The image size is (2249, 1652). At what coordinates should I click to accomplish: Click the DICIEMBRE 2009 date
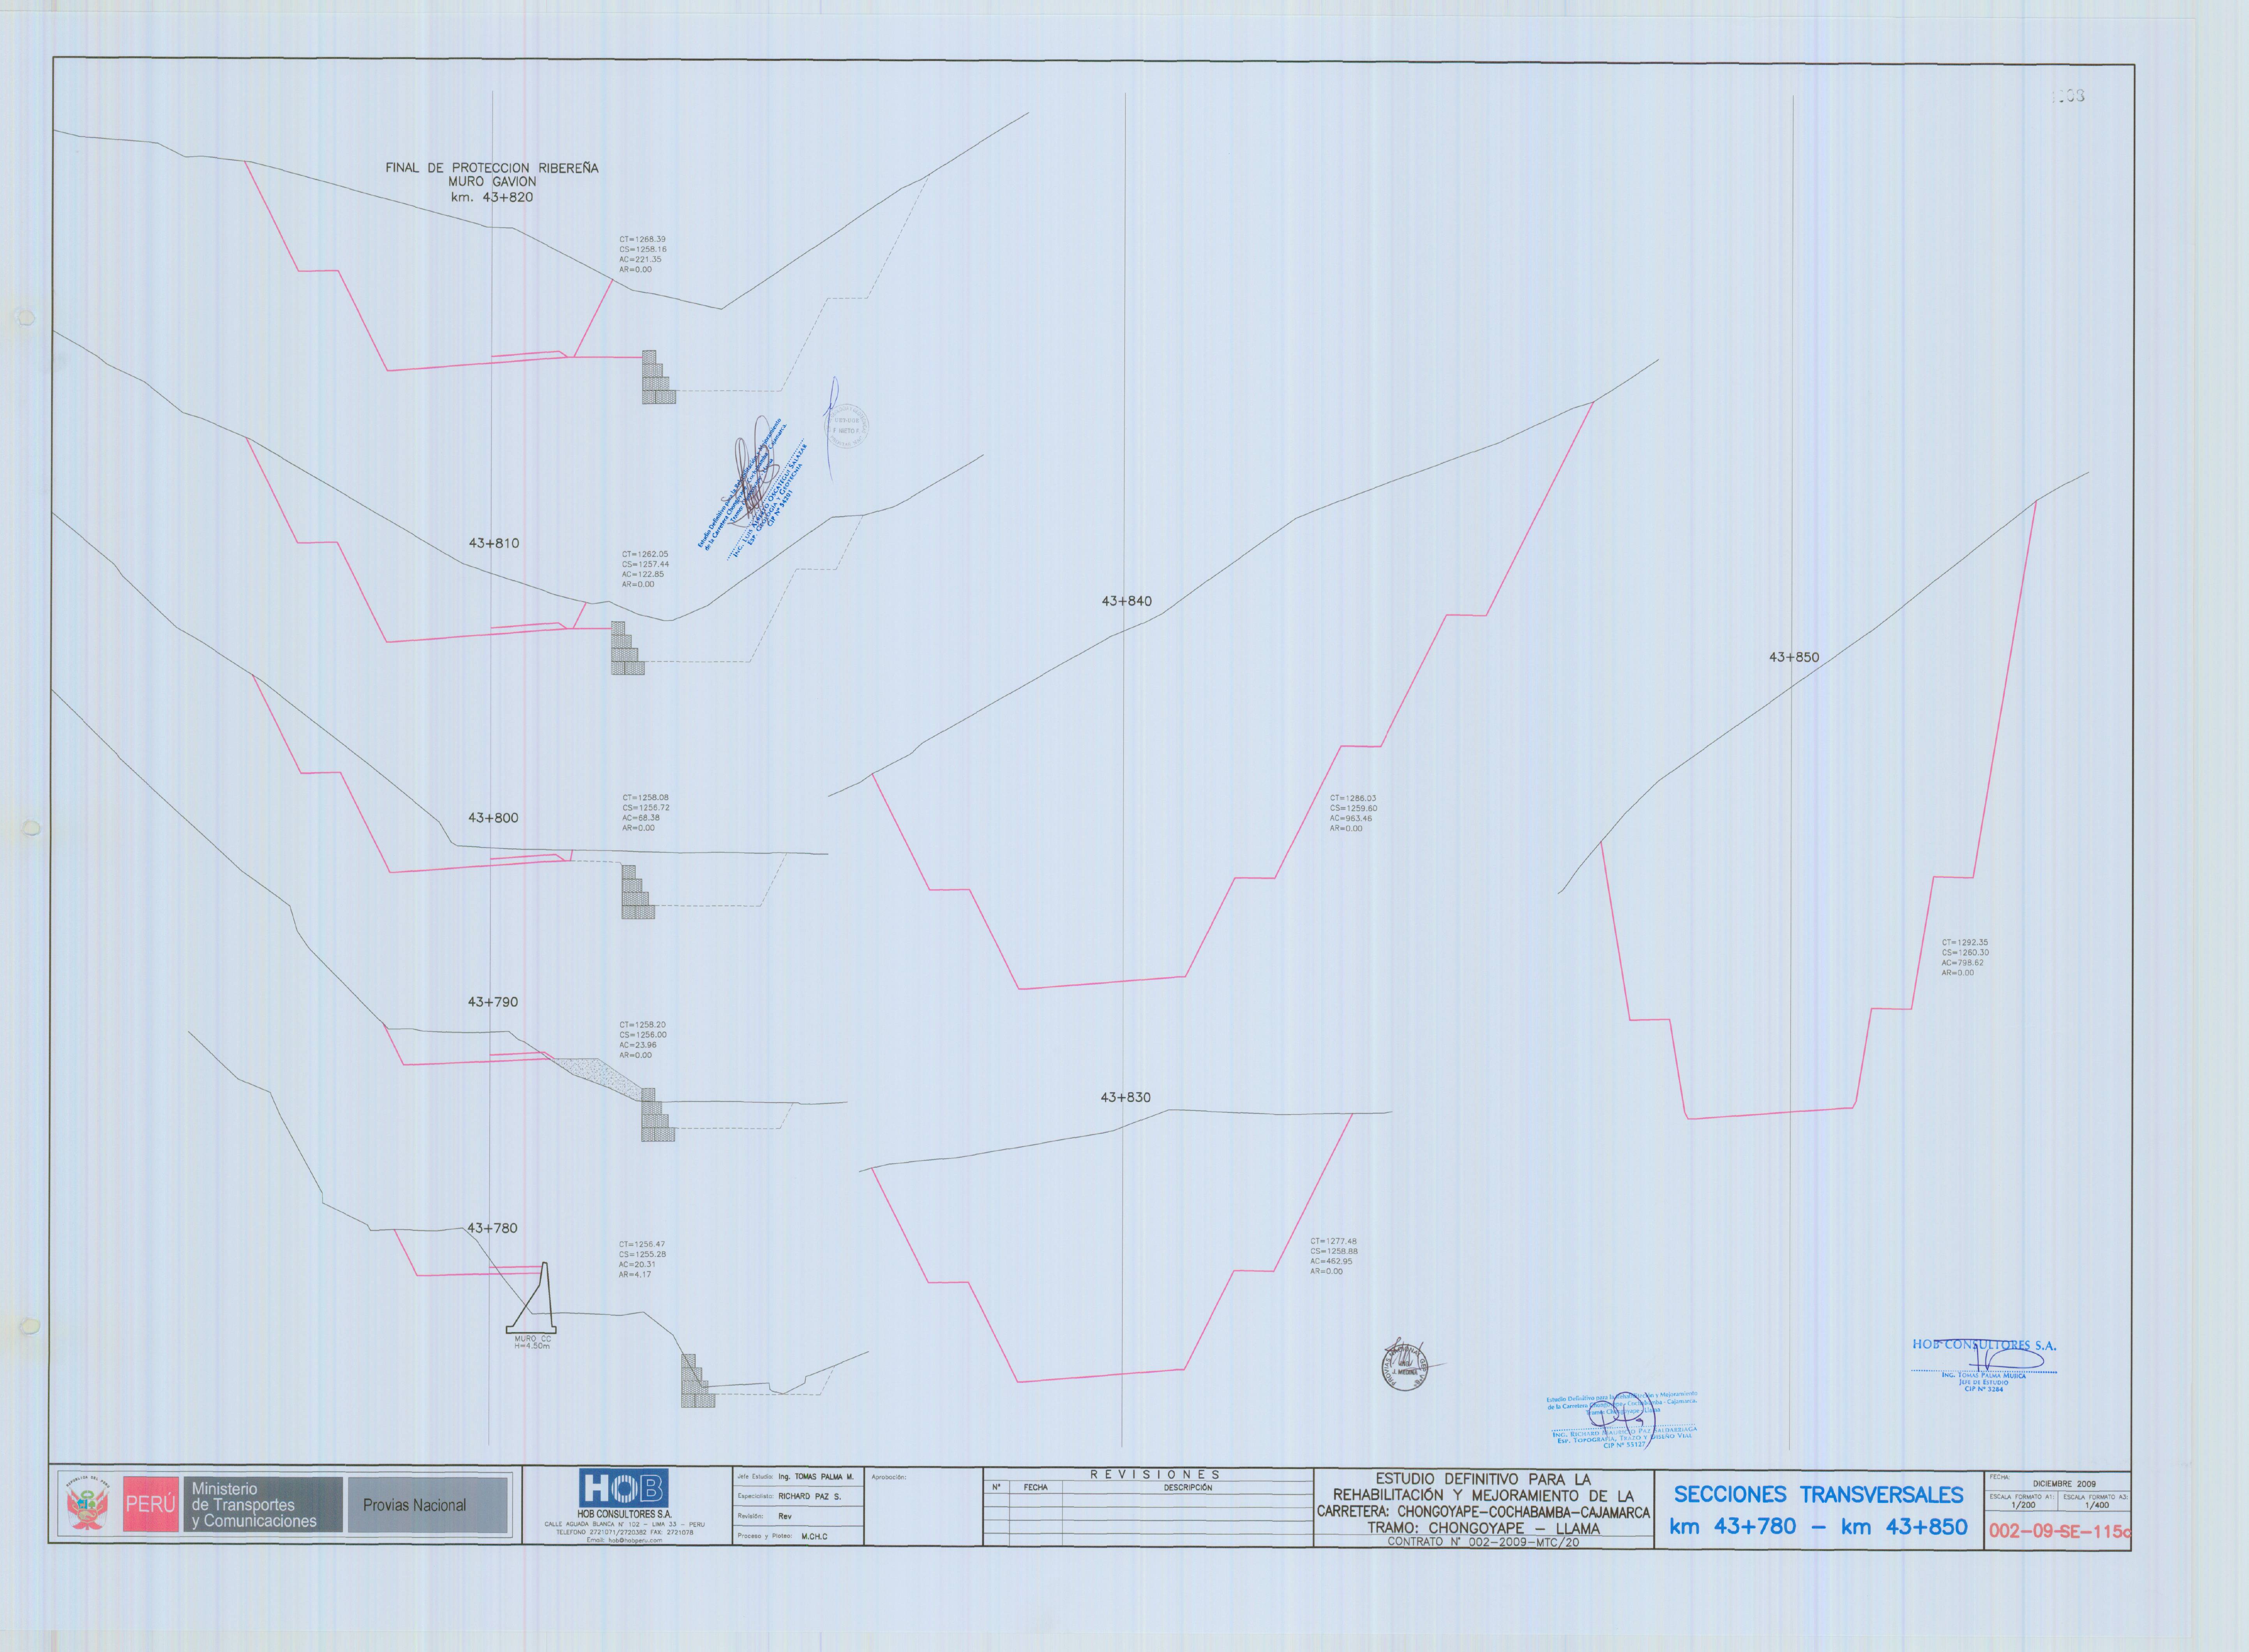2064,1484
